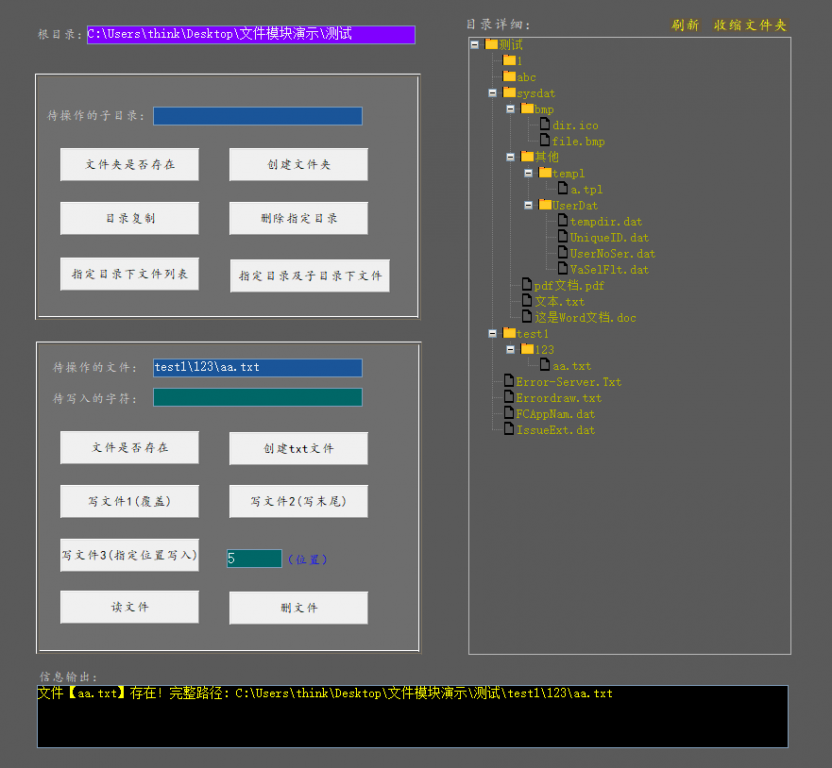Click the 文件夹是否存在 button
The image size is (832, 768).
tap(129, 165)
